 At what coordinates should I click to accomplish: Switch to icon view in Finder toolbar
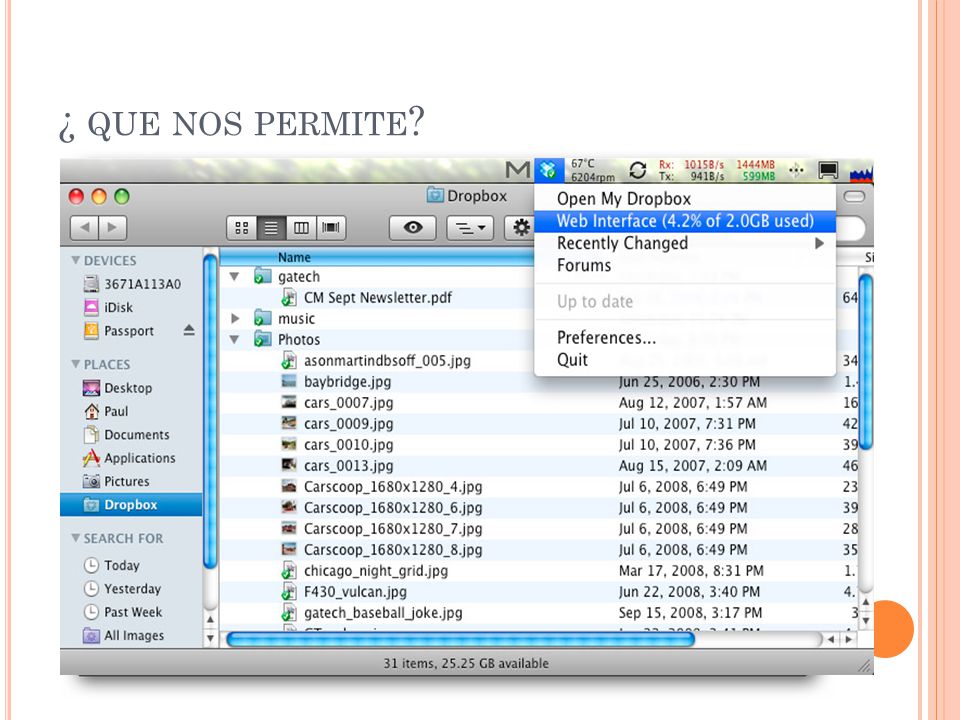pos(242,228)
